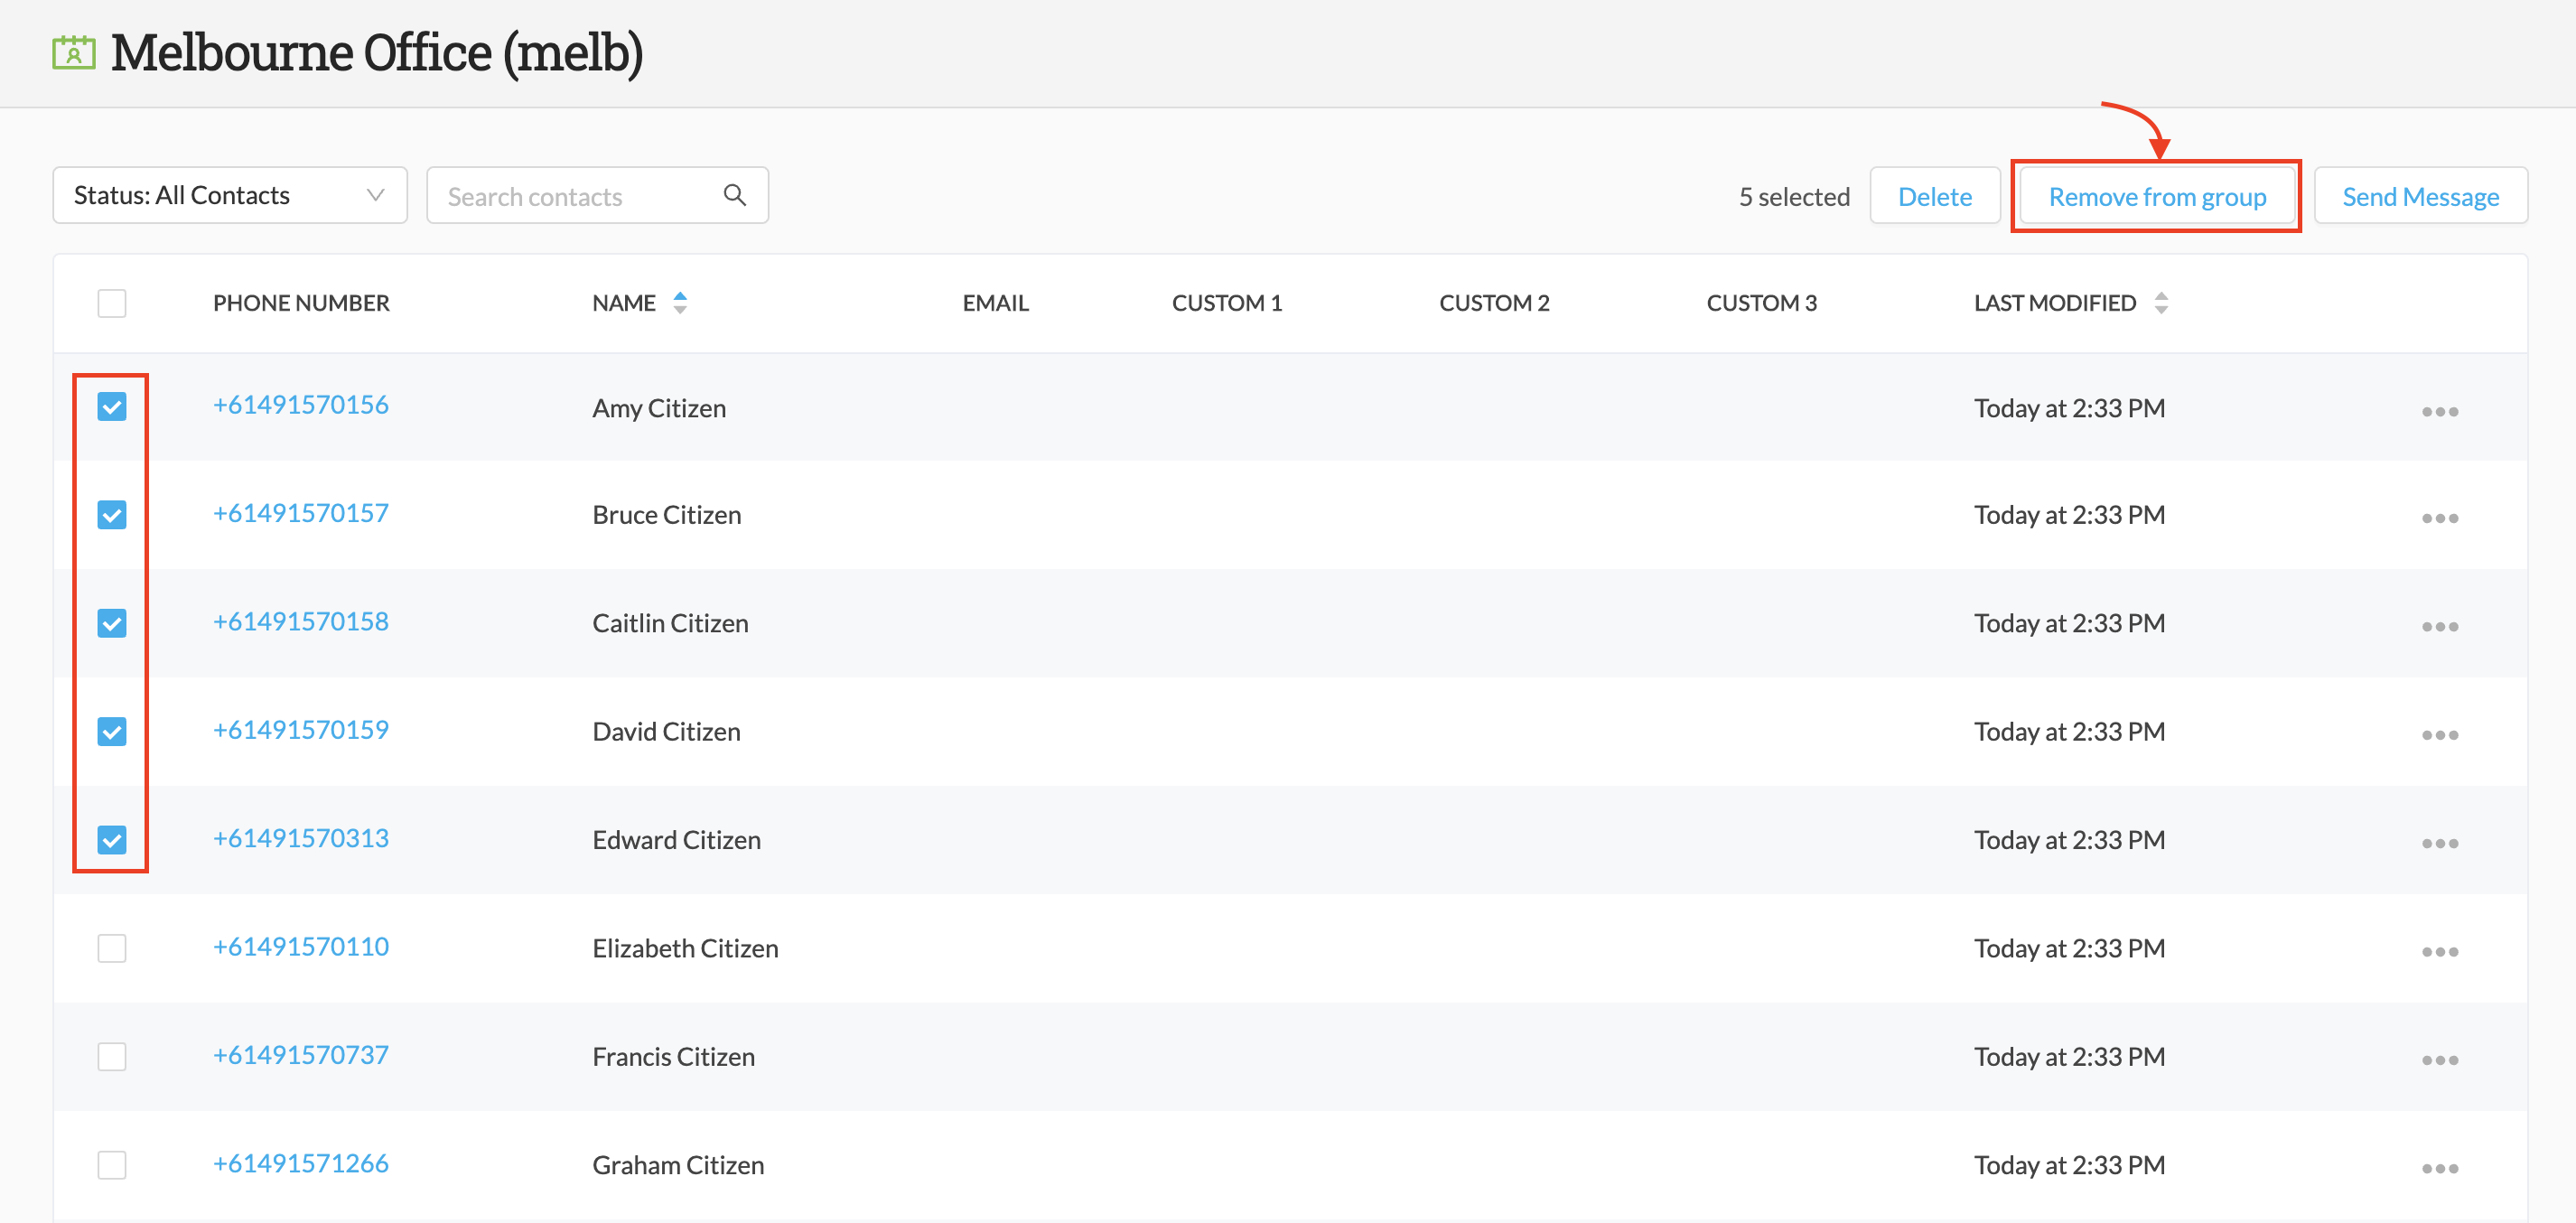This screenshot has height=1223, width=2576.
Task: Click the CUSTOM 3 column header
Action: tap(1761, 303)
